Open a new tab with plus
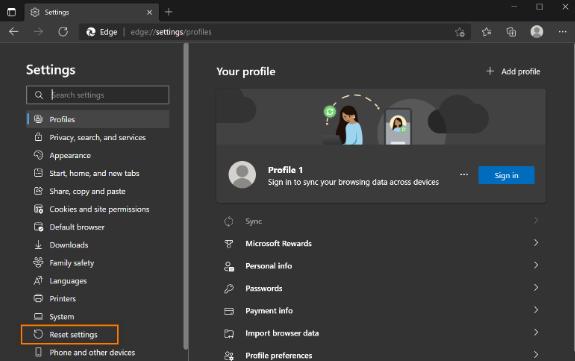The width and height of the screenshot is (575, 361). pyautogui.click(x=168, y=12)
